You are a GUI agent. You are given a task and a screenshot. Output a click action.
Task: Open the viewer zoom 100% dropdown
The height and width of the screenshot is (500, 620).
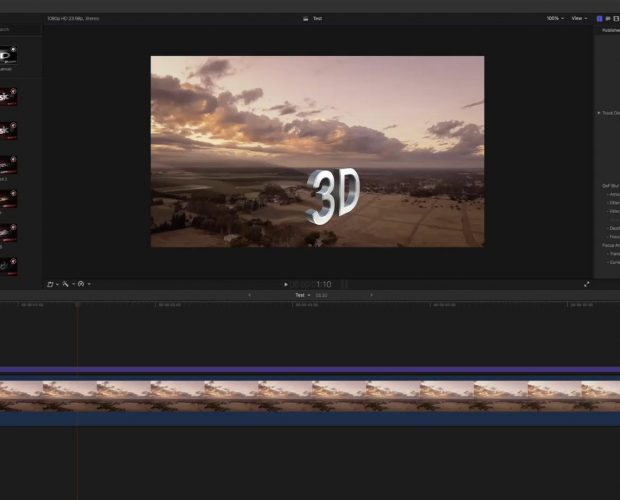pyautogui.click(x=555, y=19)
